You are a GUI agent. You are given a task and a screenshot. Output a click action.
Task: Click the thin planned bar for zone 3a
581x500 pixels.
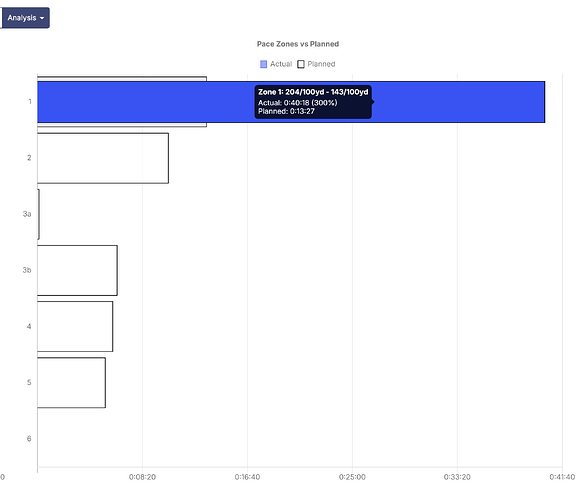click(39, 214)
